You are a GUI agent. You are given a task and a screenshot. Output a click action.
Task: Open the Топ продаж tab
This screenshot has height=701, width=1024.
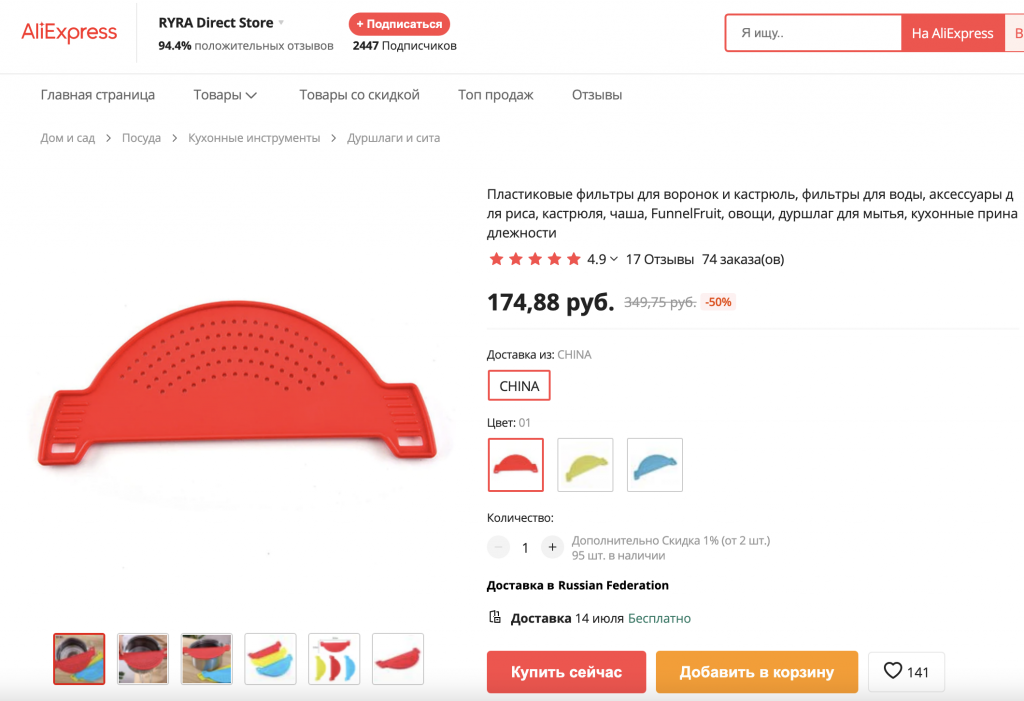pyautogui.click(x=496, y=95)
